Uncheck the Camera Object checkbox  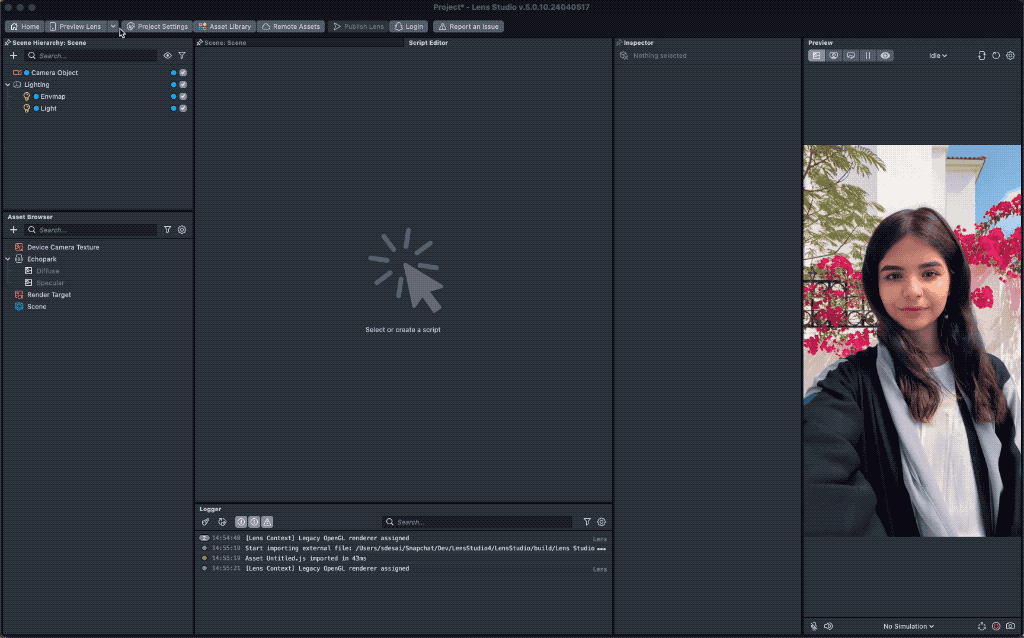(x=183, y=73)
